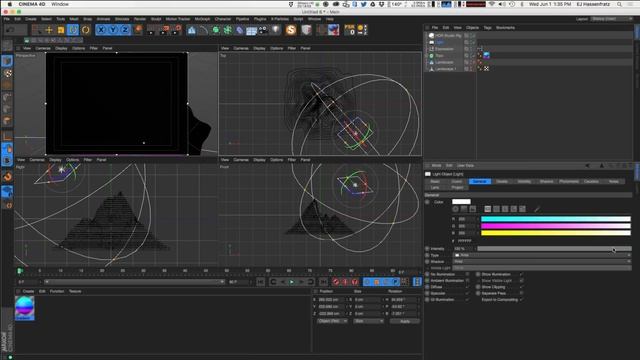Open the MoGraph menu
This screenshot has width=640, height=360.
click(202, 19)
